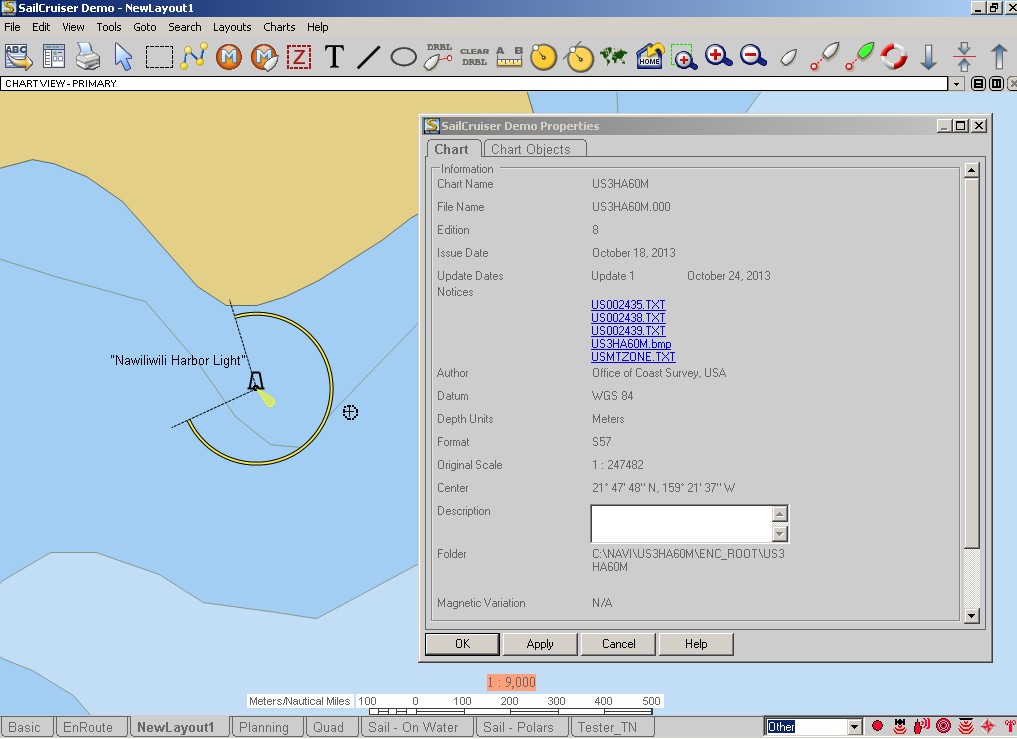Click the Properties dialog scrollbar down arrow

pyautogui.click(x=971, y=616)
